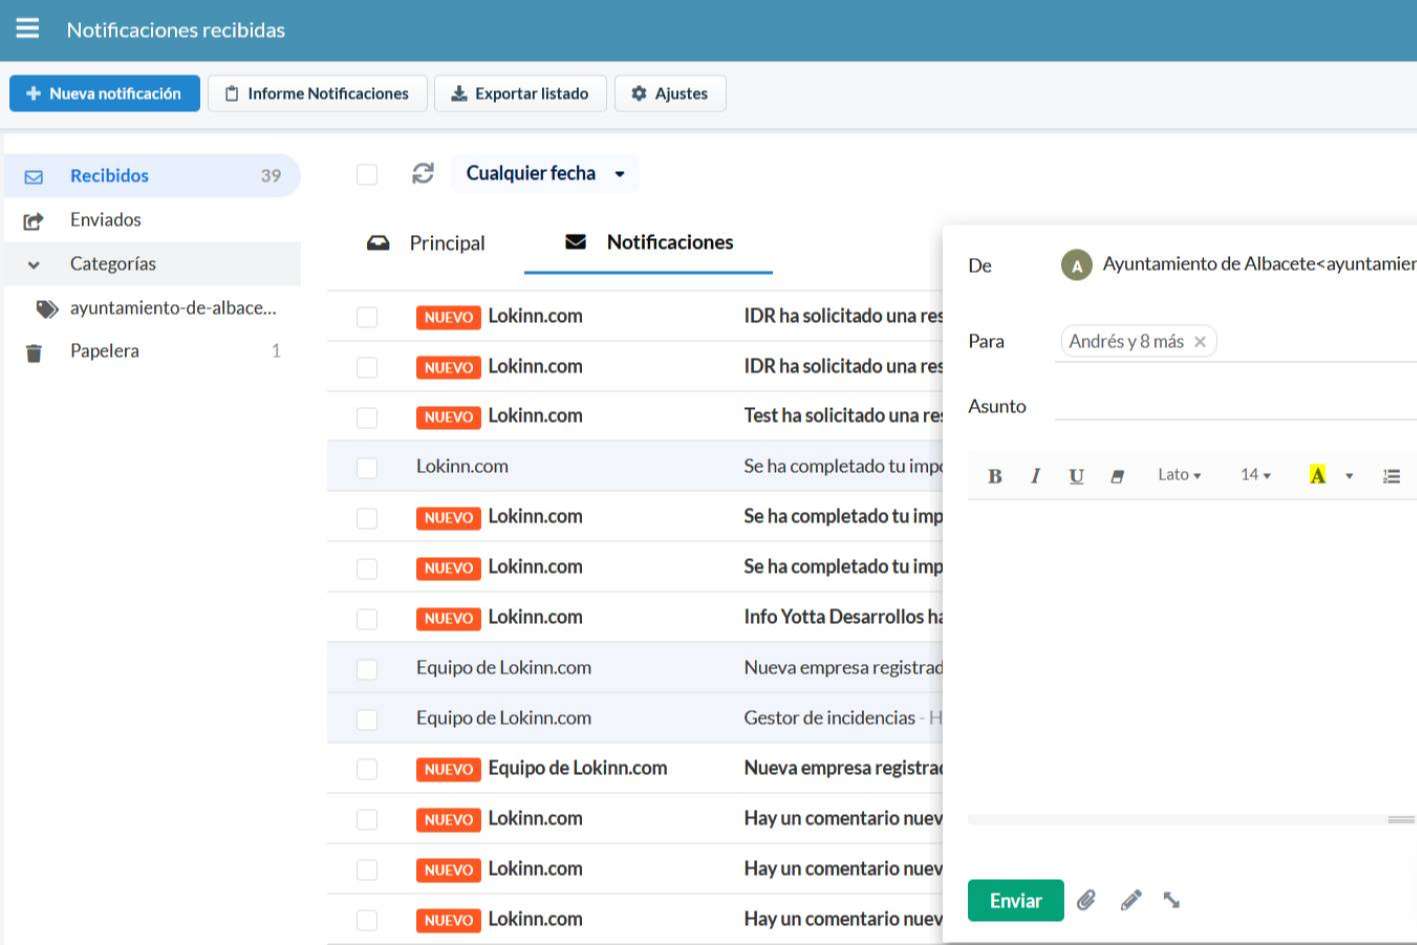Open the Enviados folder
Image resolution: width=1417 pixels, height=945 pixels.
coord(105,220)
